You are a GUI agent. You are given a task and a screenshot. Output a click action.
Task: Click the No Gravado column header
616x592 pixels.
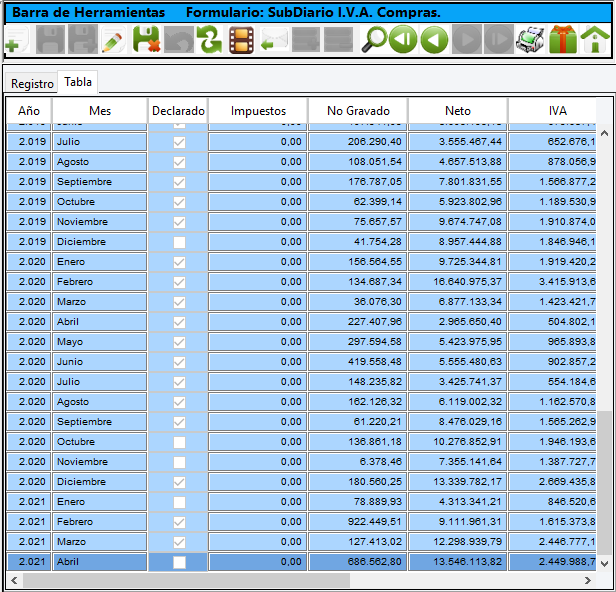[357, 111]
